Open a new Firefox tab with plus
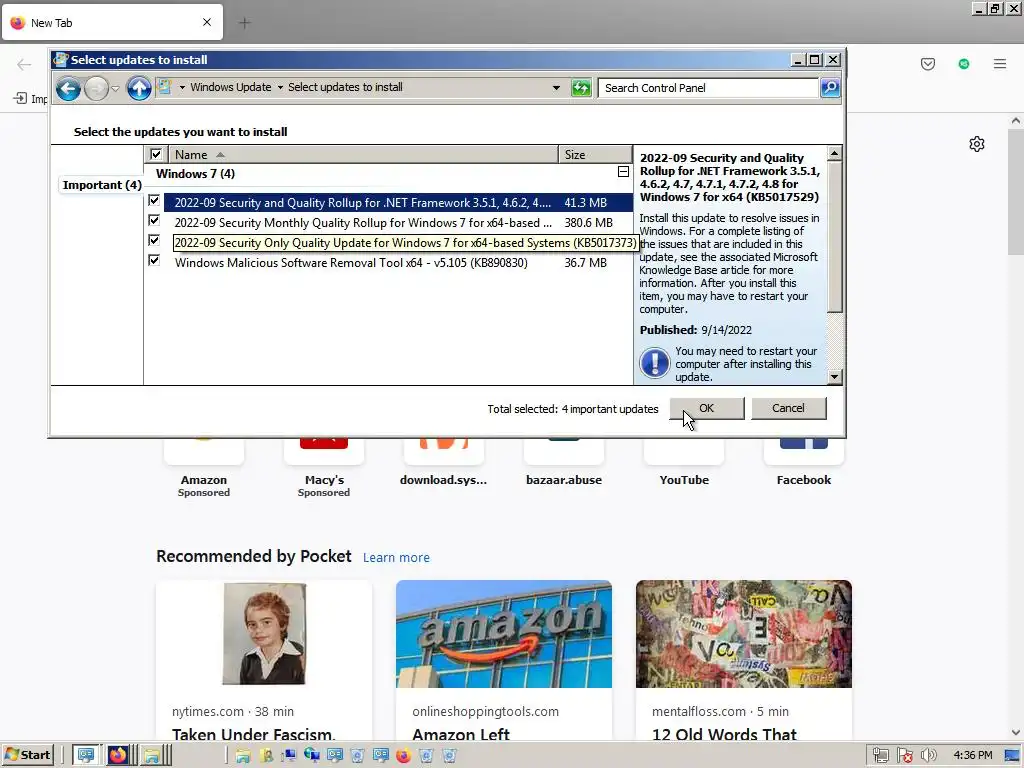 pyautogui.click(x=244, y=23)
